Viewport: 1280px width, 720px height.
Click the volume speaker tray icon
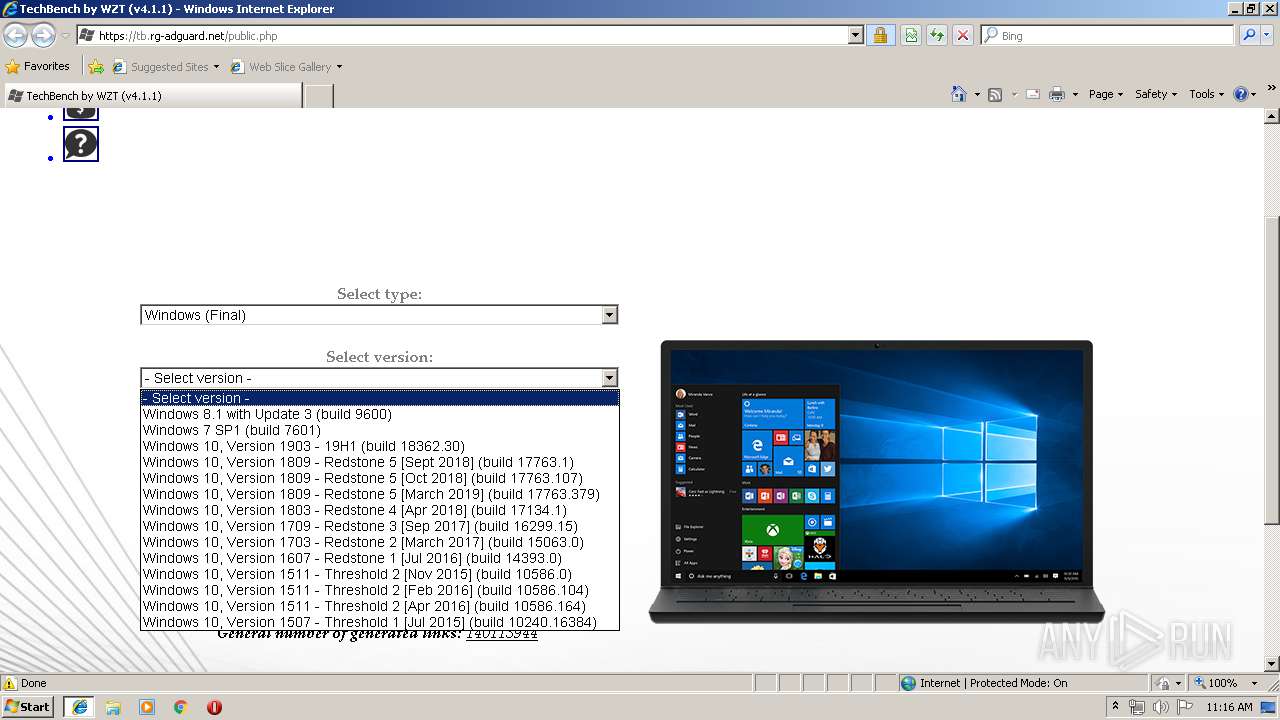pos(1160,707)
